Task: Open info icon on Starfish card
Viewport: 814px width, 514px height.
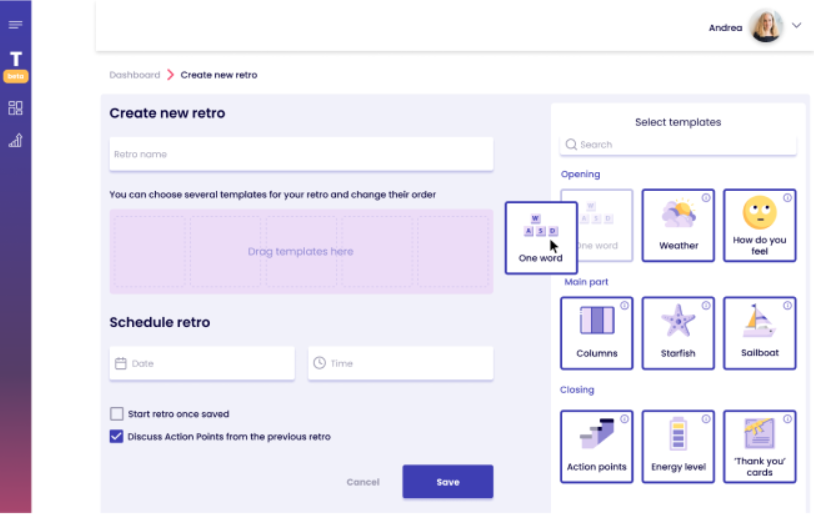Action: point(706,306)
